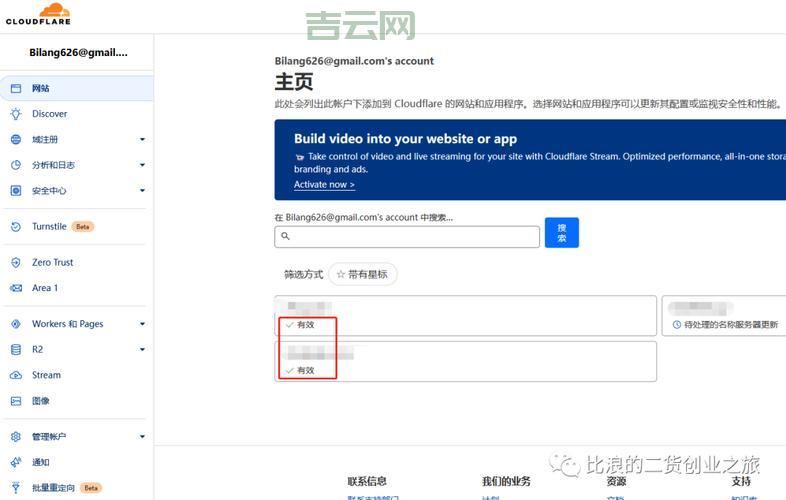Click the Area 1 mail icon

16,288
